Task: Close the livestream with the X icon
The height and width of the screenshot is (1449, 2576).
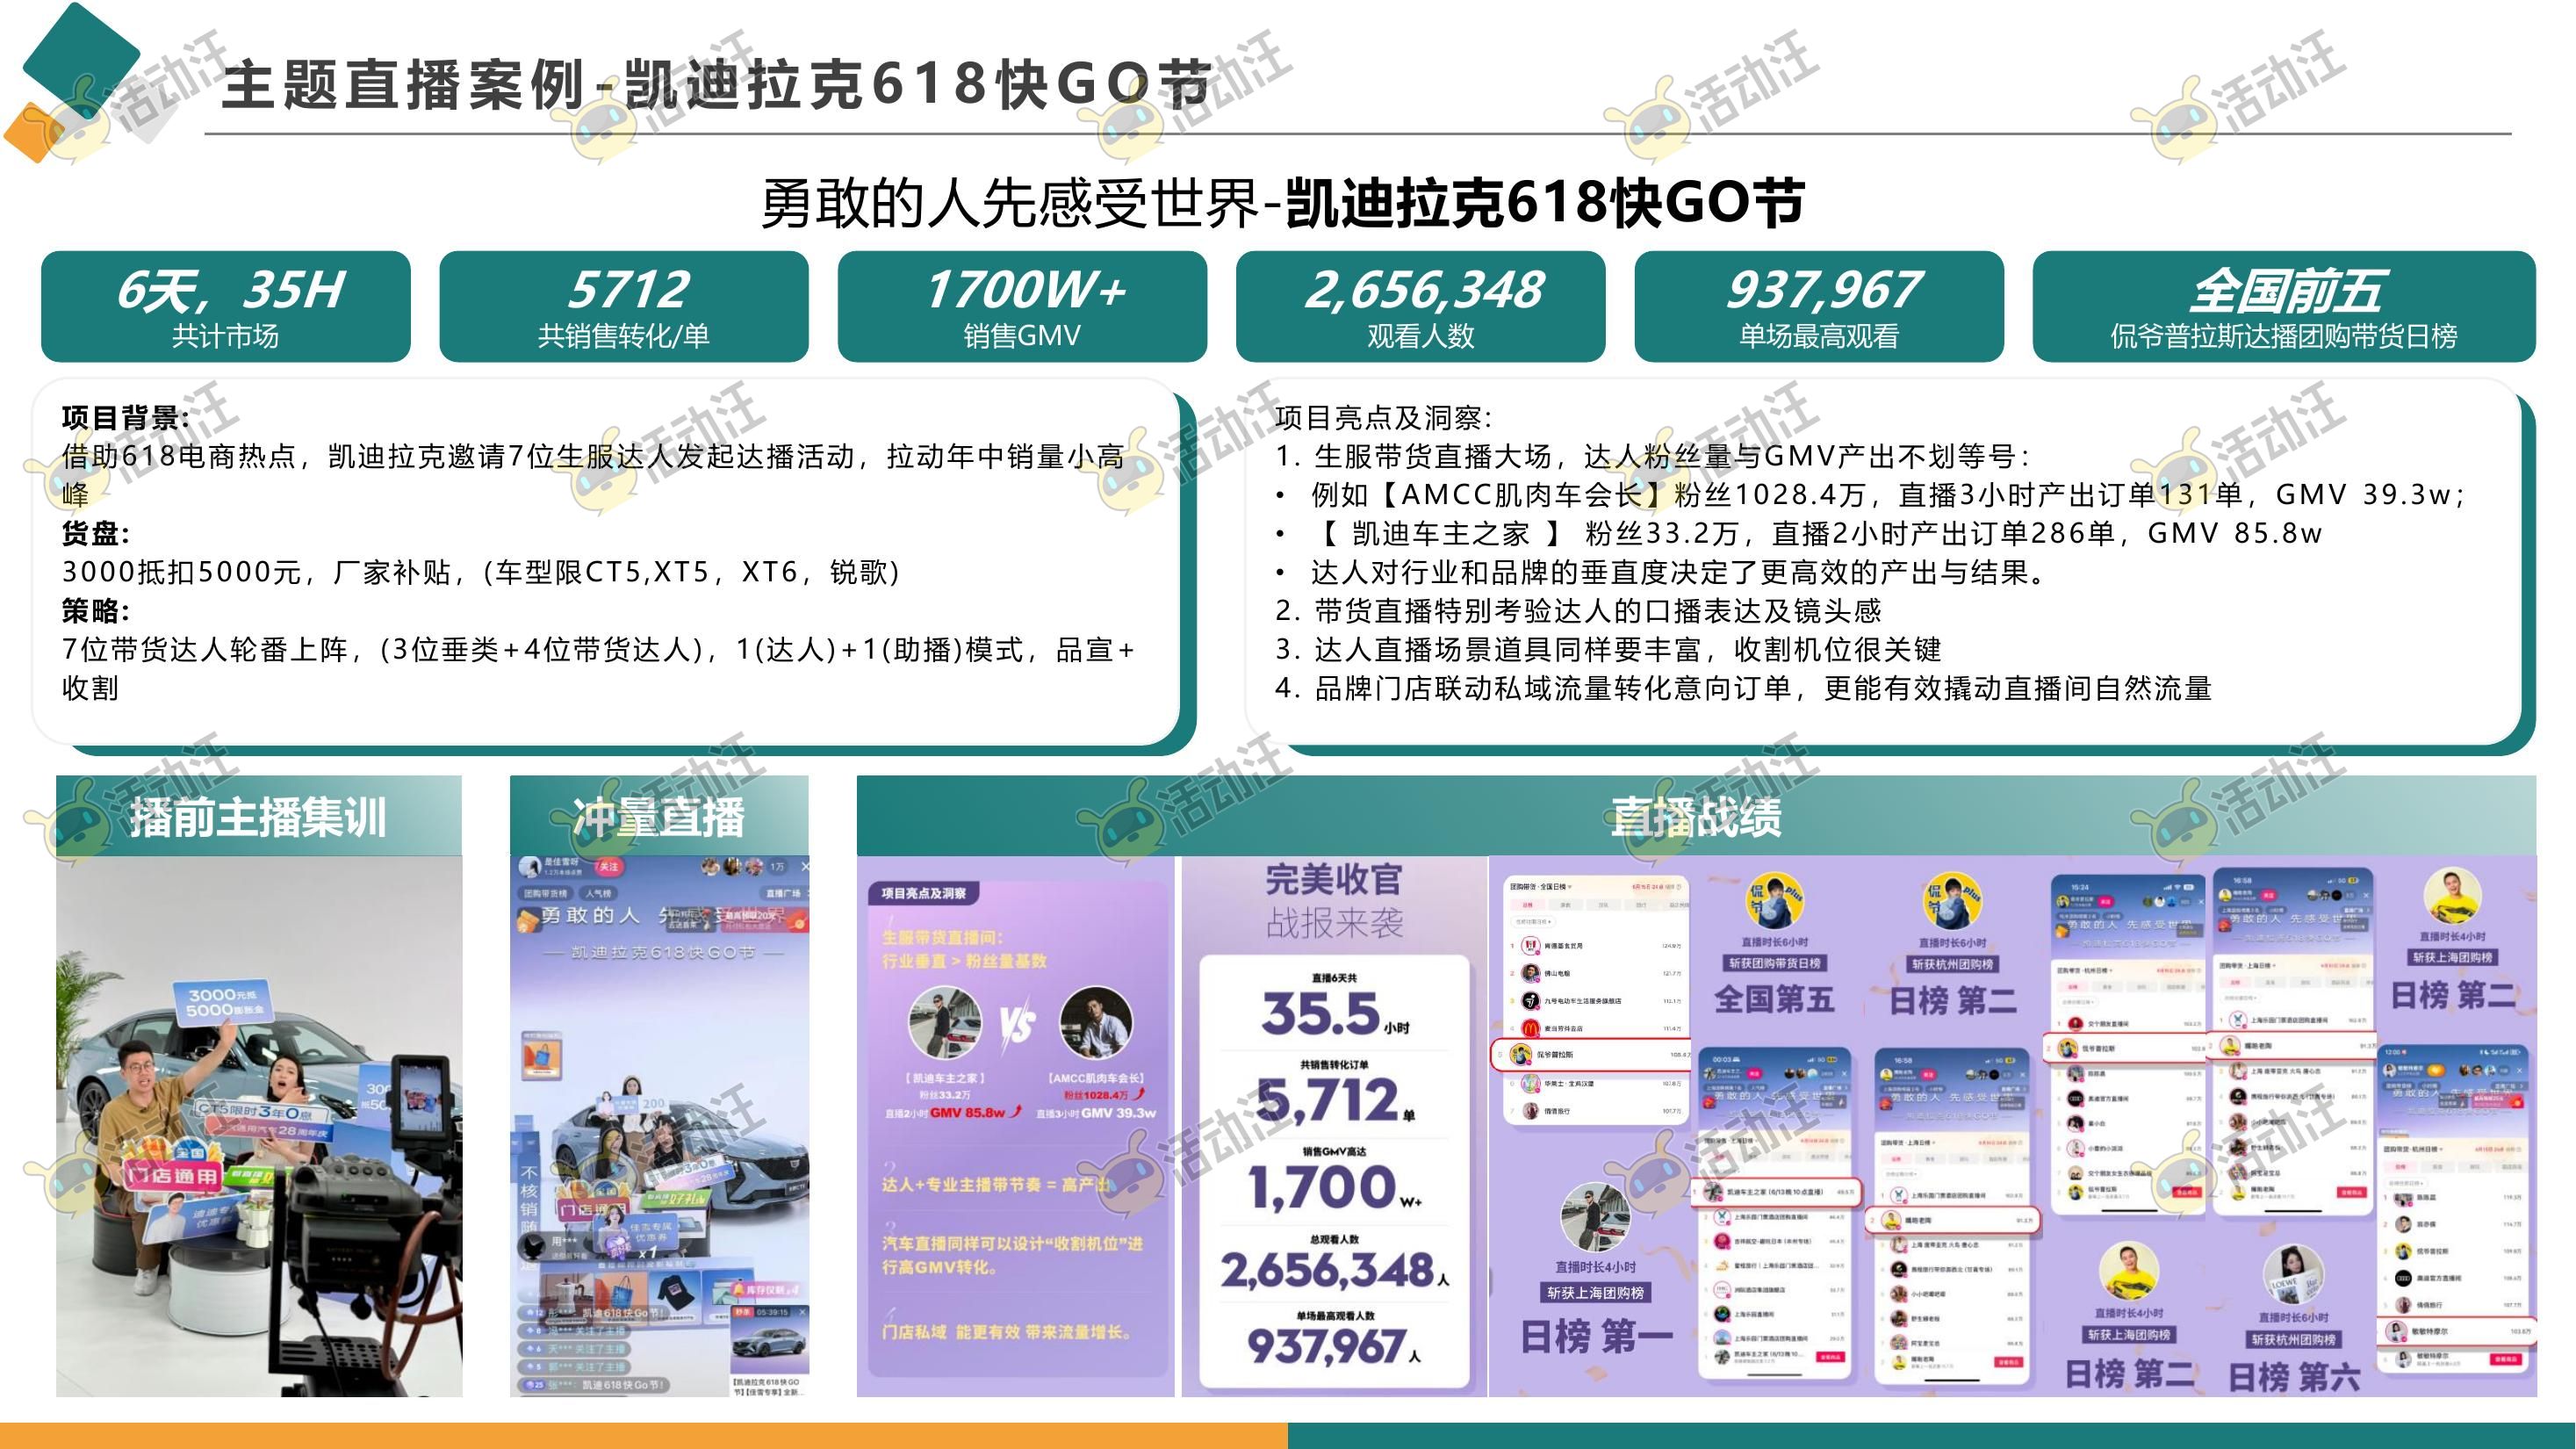Action: pyautogui.click(x=805, y=867)
